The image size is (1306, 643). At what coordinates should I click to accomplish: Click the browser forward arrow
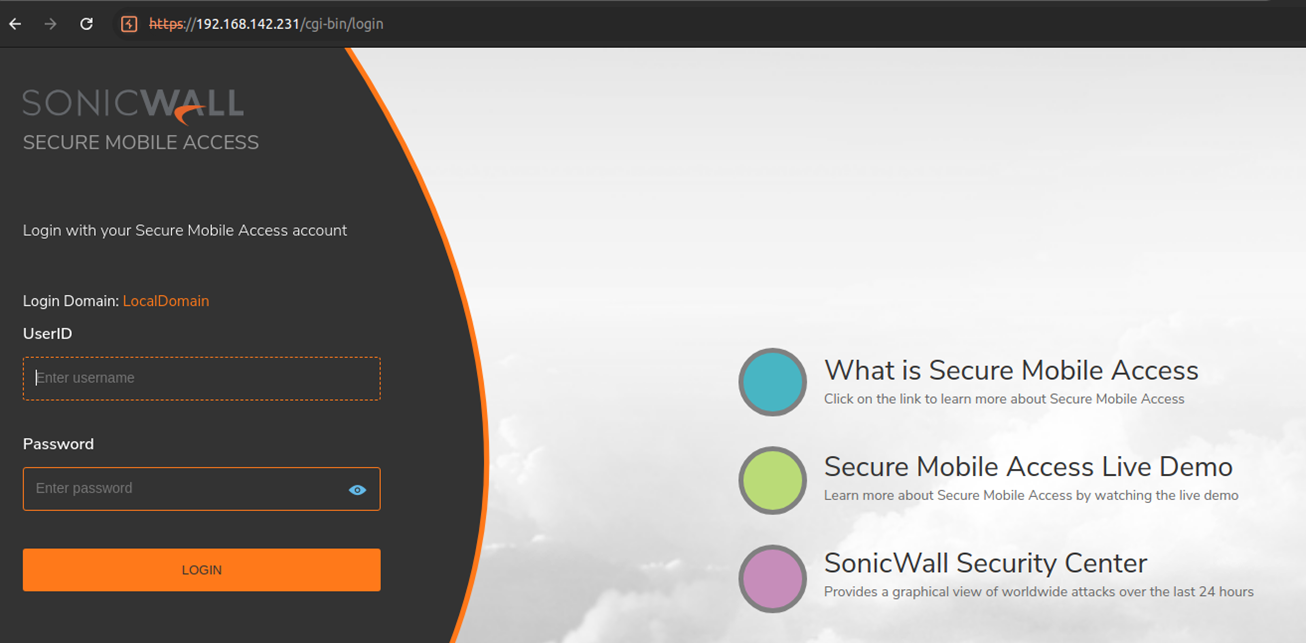51,24
